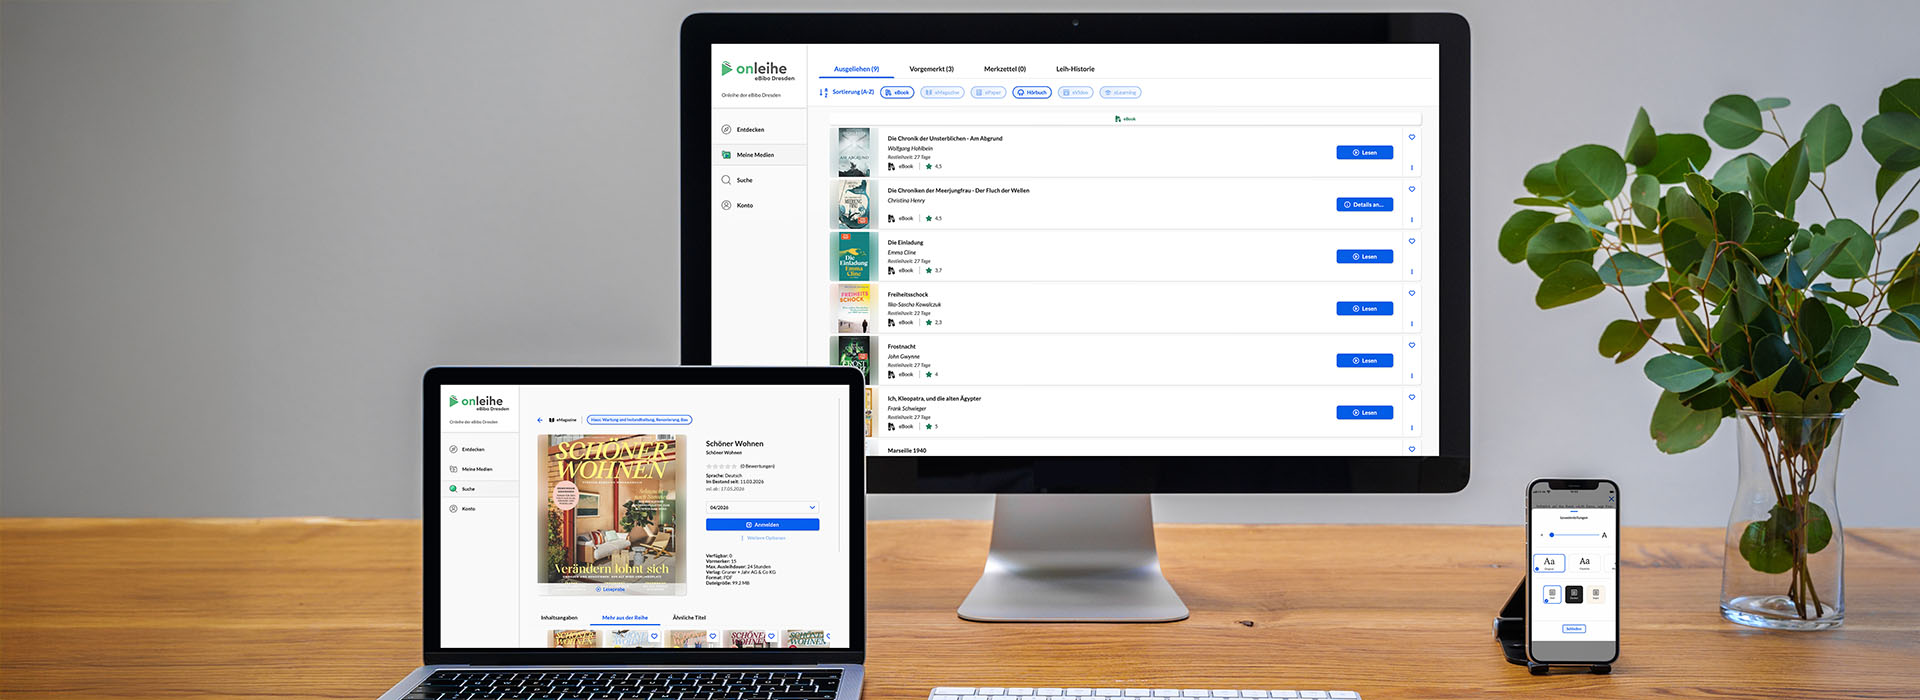1920x700 pixels.
Task: Click the category chip Haus: Wartung und Instandhaltung
Action: click(x=640, y=420)
